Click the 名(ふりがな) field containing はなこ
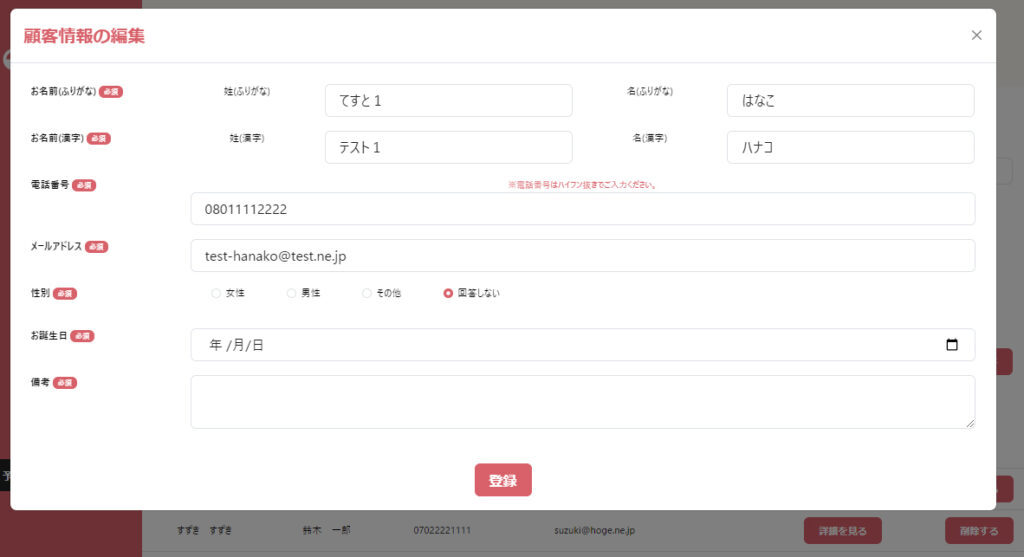The width and height of the screenshot is (1024, 557). [x=850, y=100]
